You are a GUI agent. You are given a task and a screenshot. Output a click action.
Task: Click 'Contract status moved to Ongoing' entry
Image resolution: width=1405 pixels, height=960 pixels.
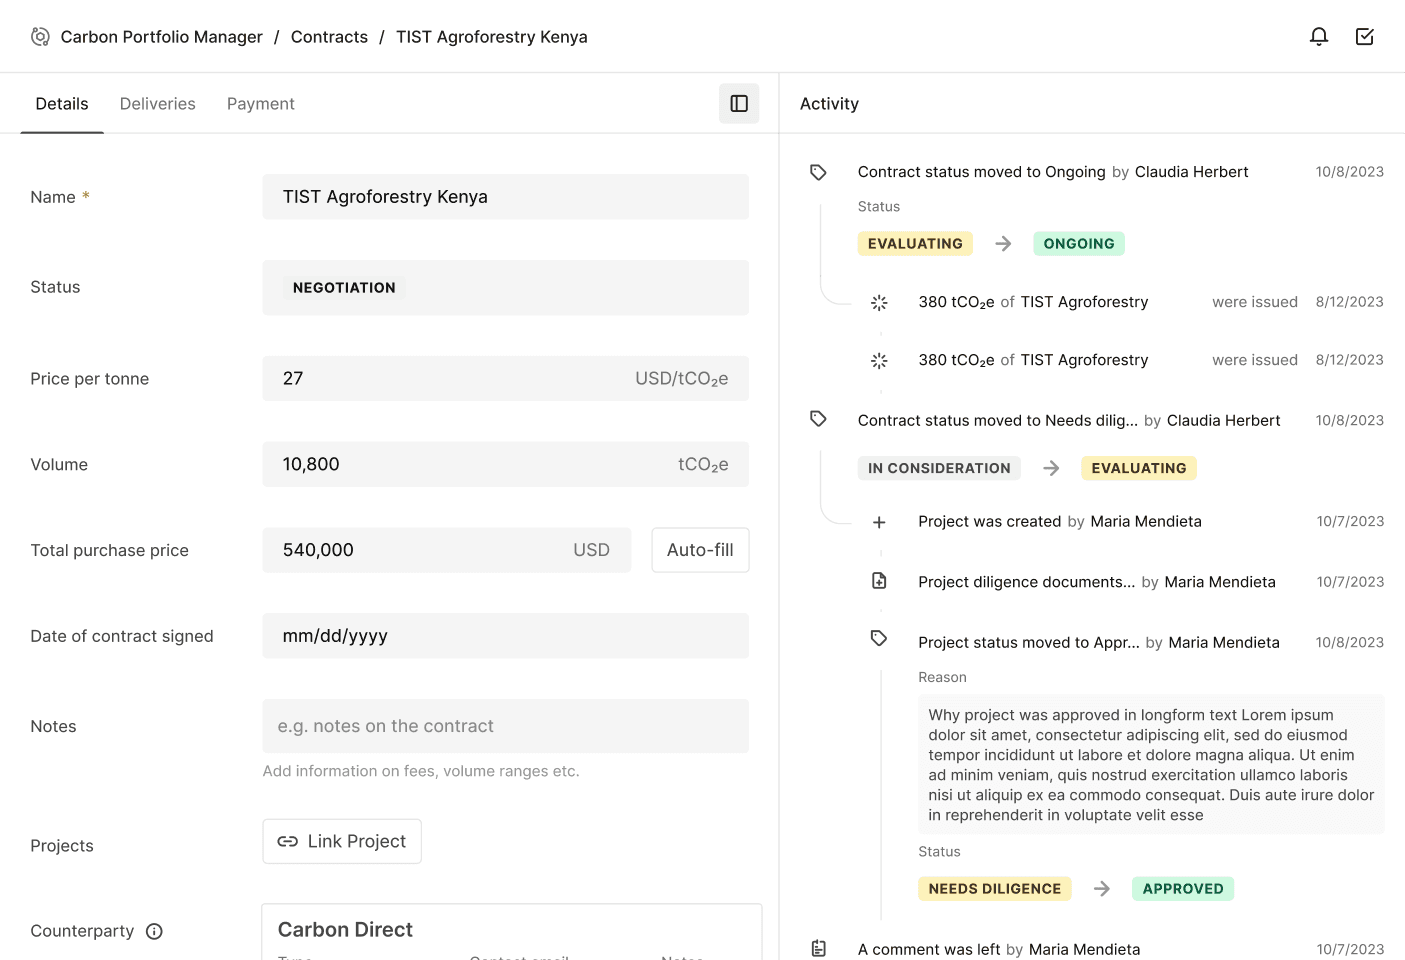981,172
